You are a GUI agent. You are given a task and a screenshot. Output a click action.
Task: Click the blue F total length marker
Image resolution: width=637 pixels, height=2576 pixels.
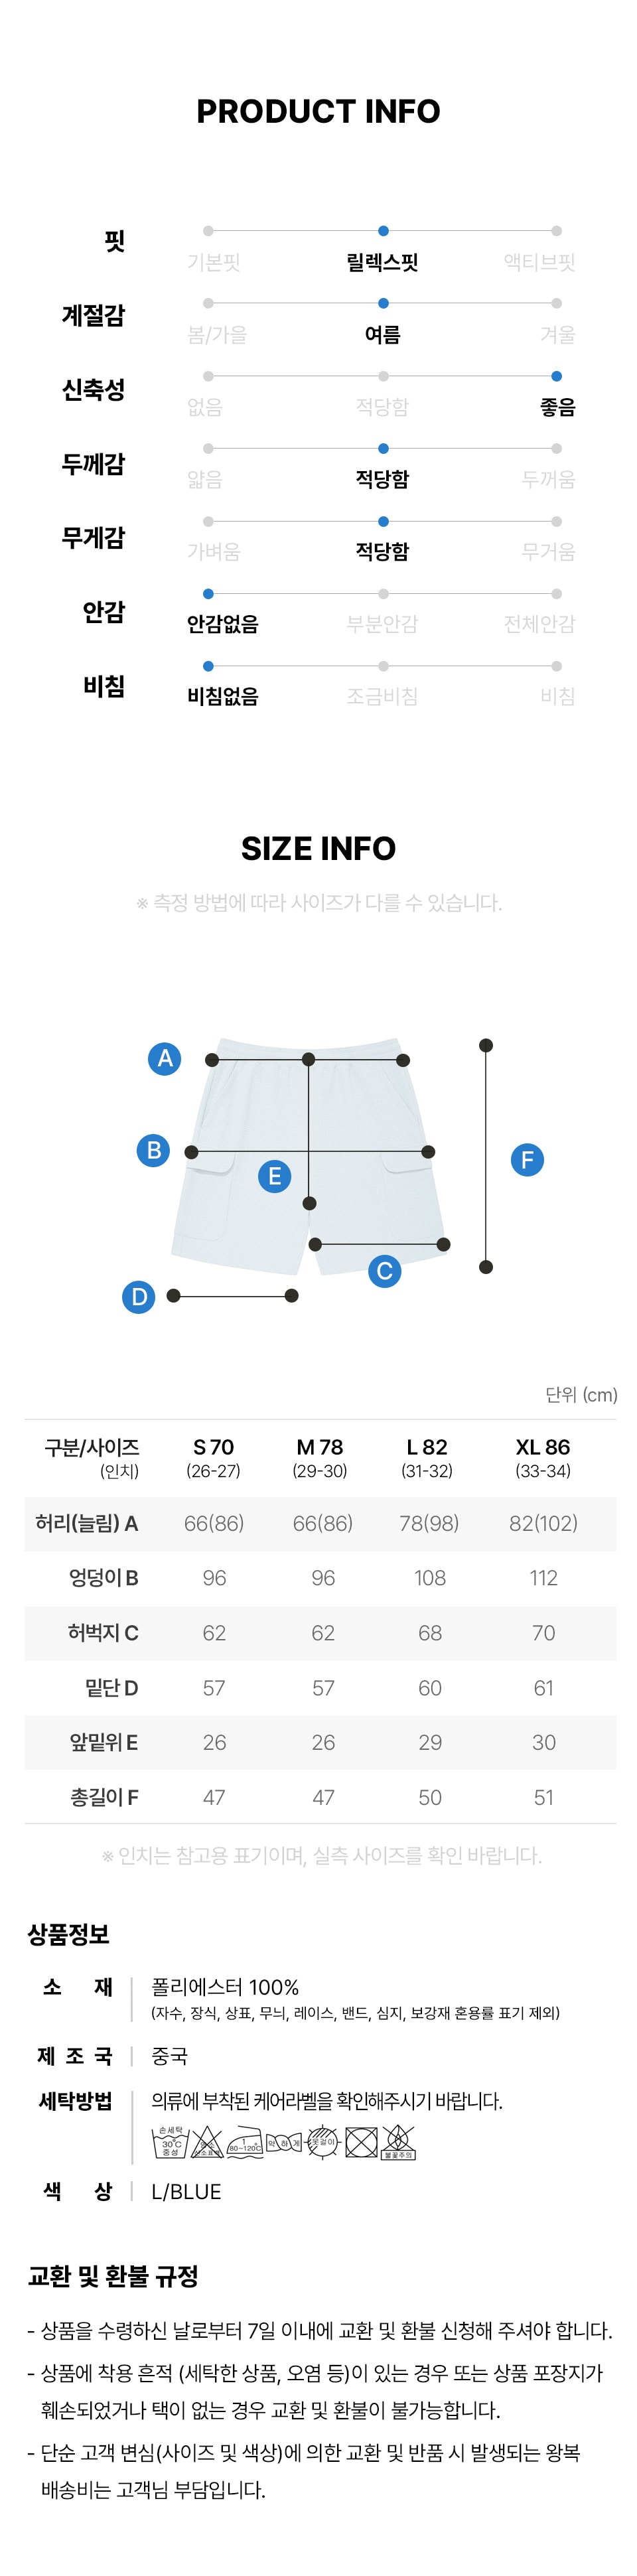click(x=527, y=1160)
